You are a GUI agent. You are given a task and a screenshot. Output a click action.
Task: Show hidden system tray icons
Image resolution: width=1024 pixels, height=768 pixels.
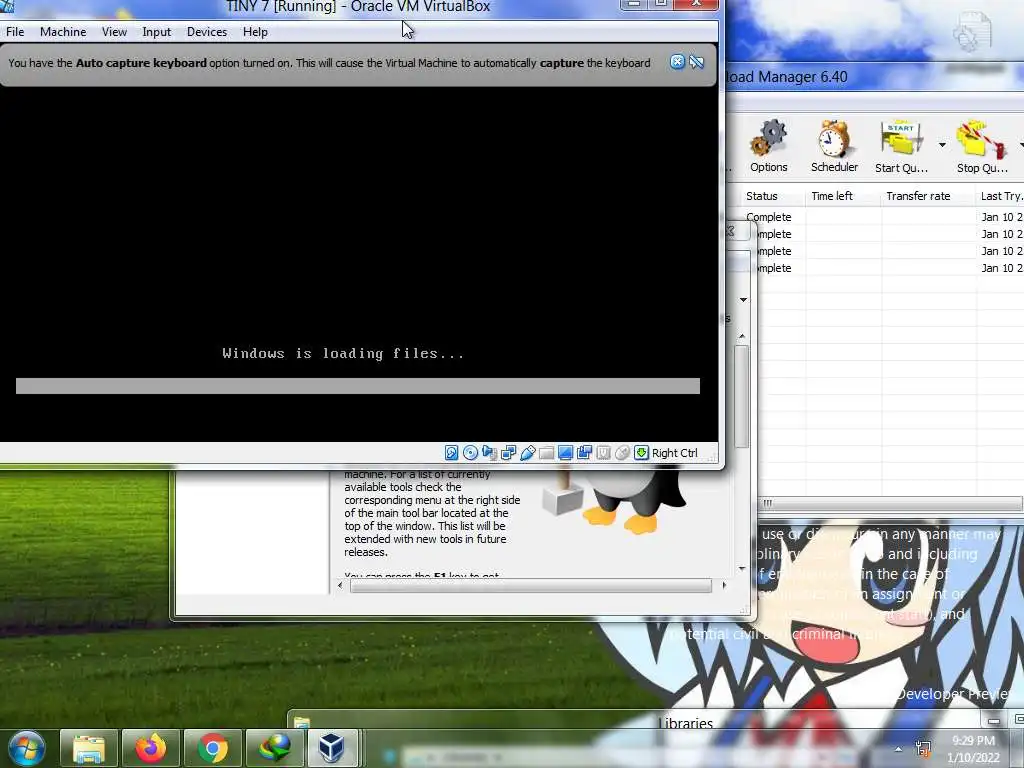click(898, 749)
